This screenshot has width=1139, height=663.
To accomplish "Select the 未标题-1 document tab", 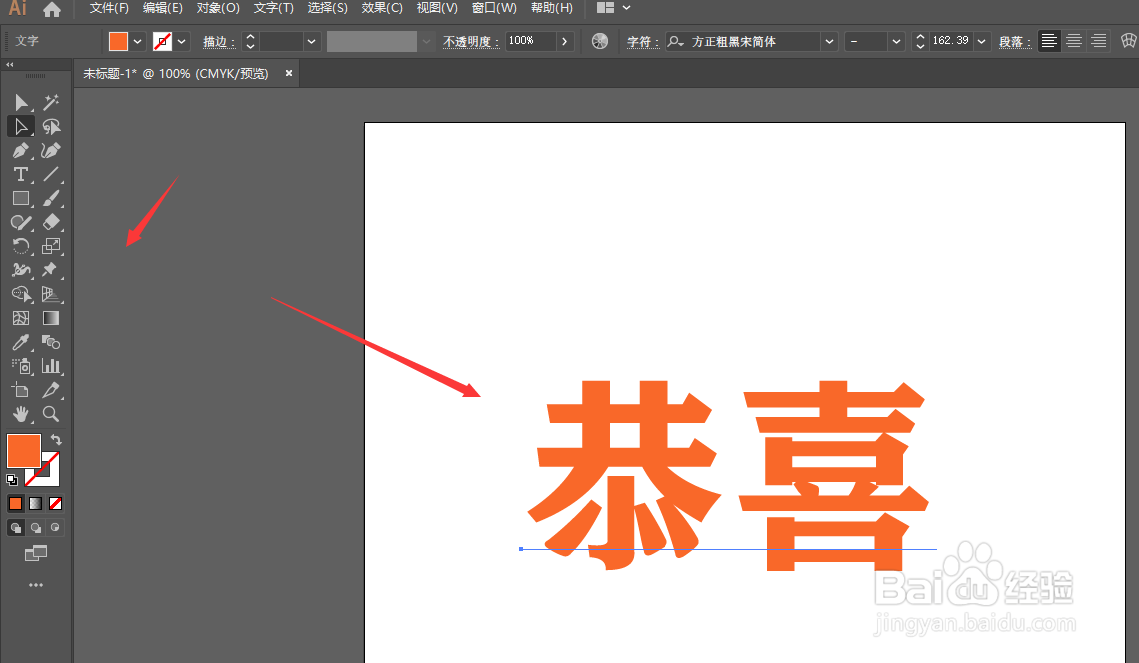I will pyautogui.click(x=176, y=73).
